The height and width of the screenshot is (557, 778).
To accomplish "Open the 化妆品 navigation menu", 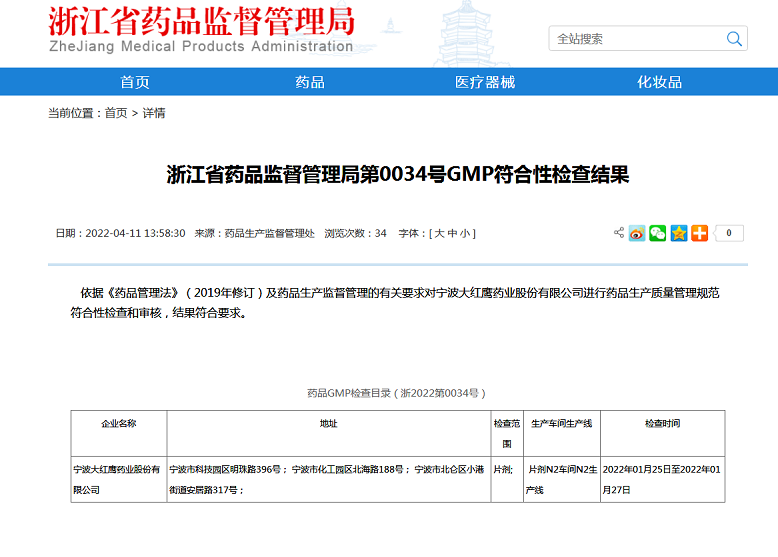I will (660, 82).
